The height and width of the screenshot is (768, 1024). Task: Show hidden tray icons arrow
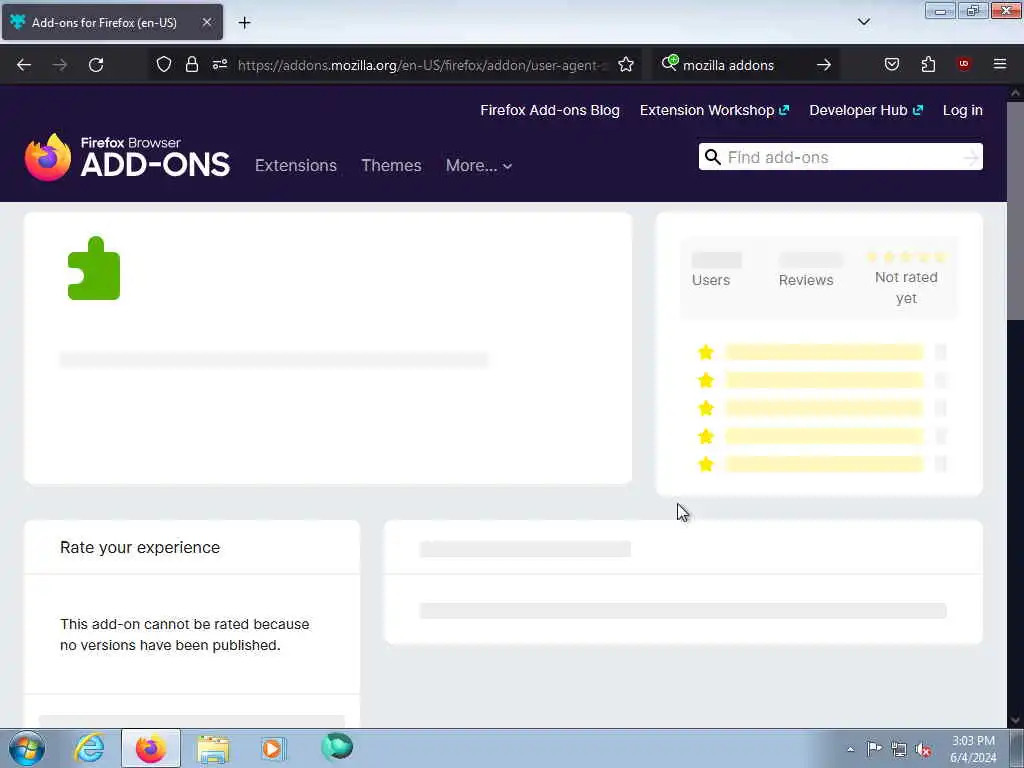coord(850,750)
